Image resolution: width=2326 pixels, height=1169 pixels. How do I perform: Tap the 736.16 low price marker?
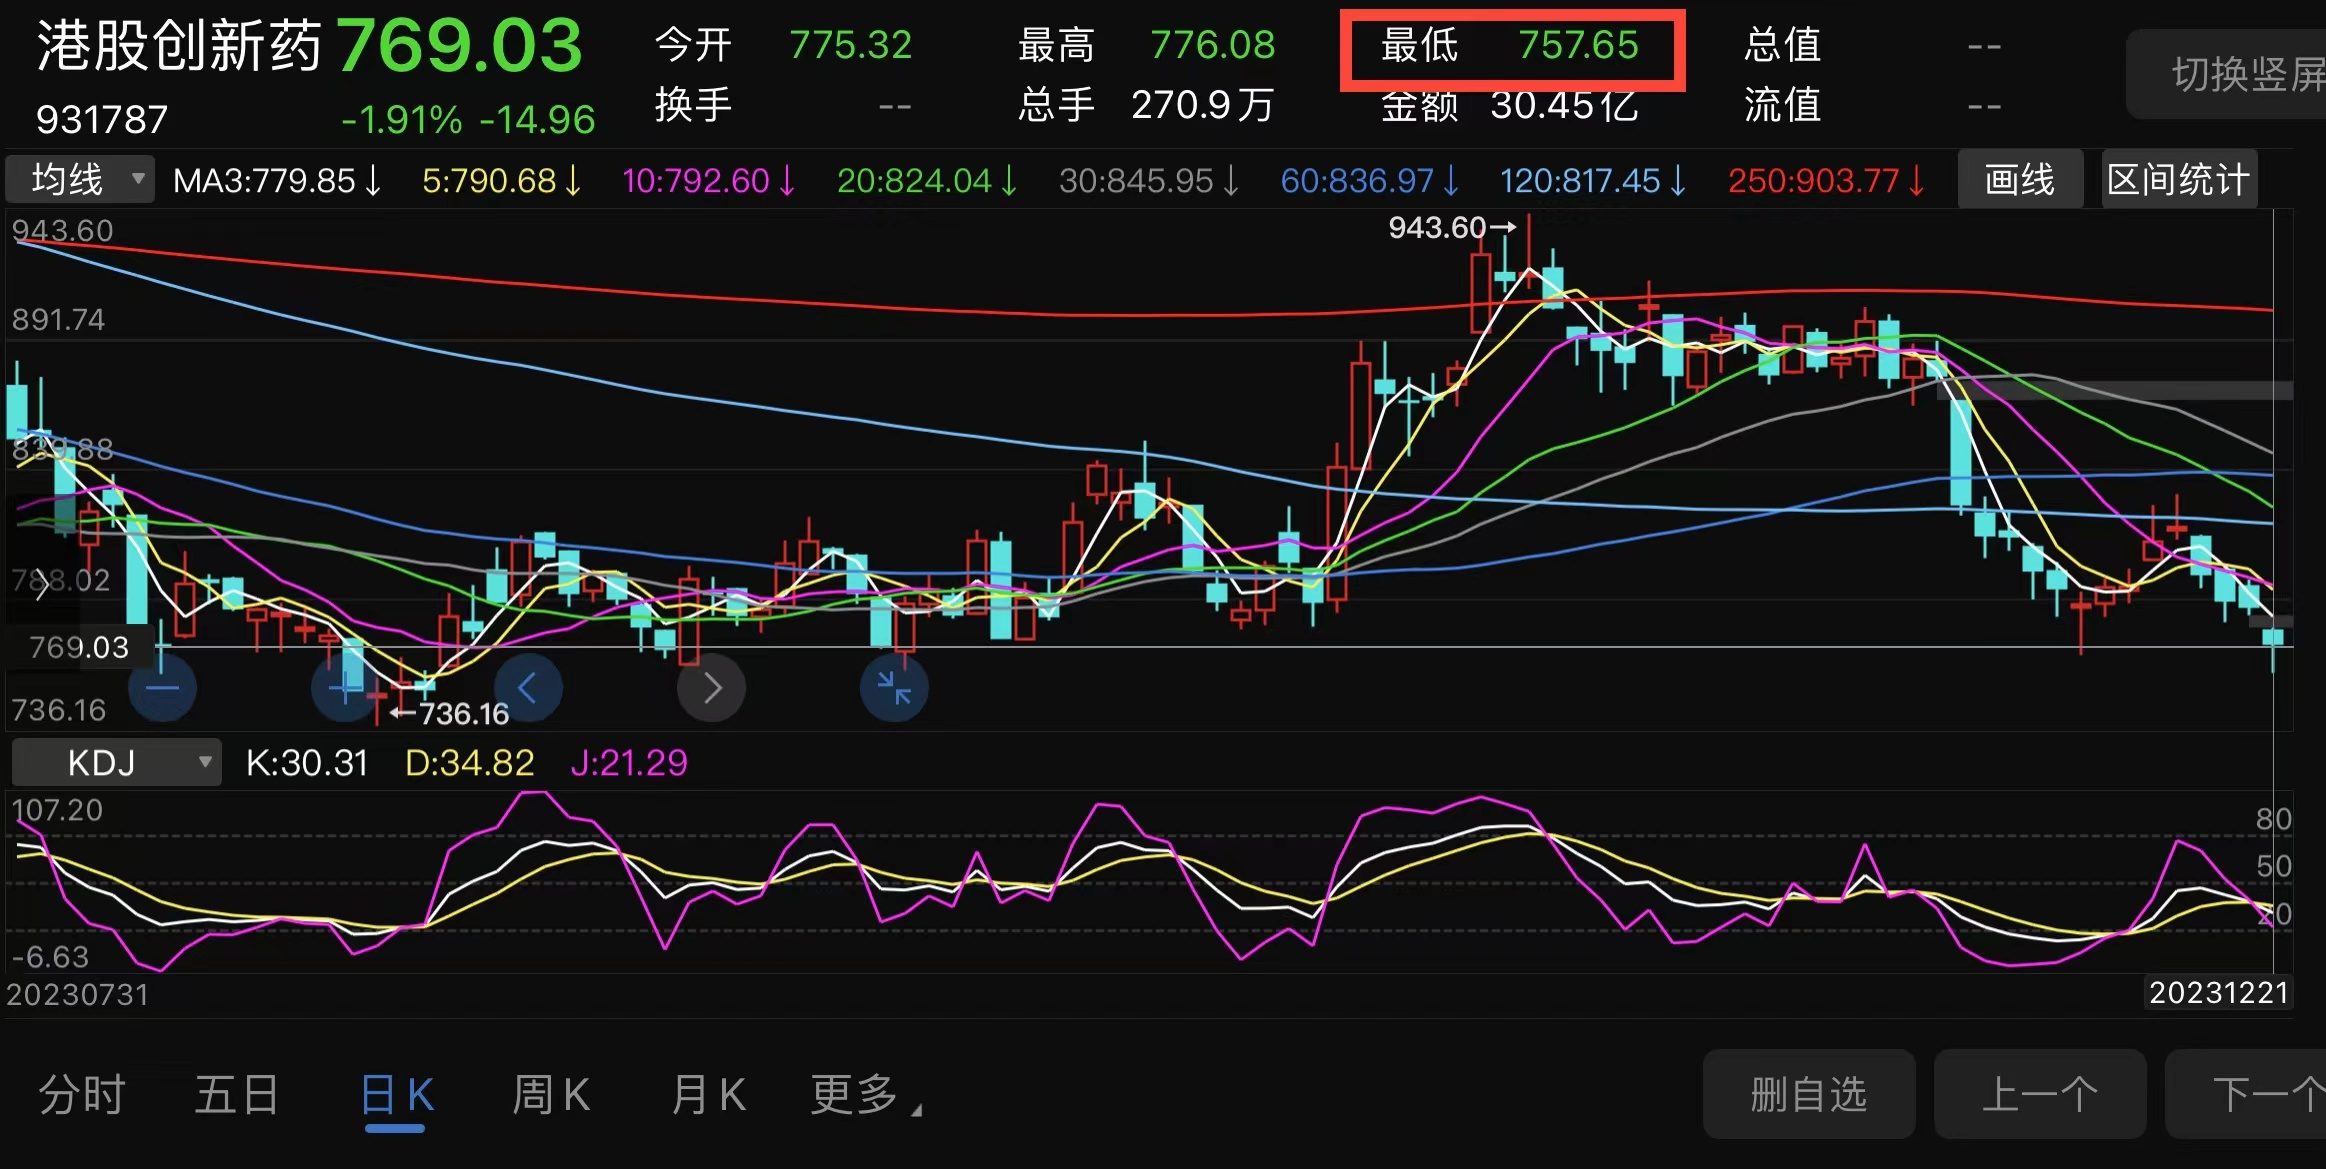[450, 713]
